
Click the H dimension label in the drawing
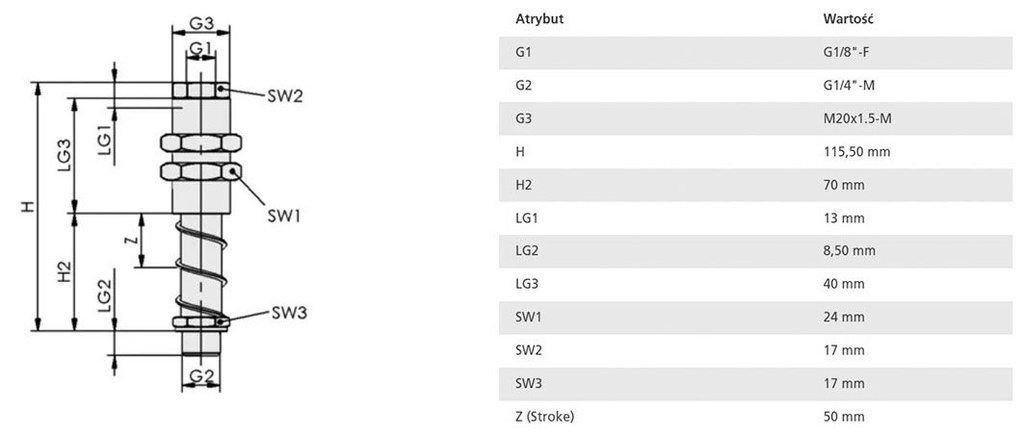[26, 207]
